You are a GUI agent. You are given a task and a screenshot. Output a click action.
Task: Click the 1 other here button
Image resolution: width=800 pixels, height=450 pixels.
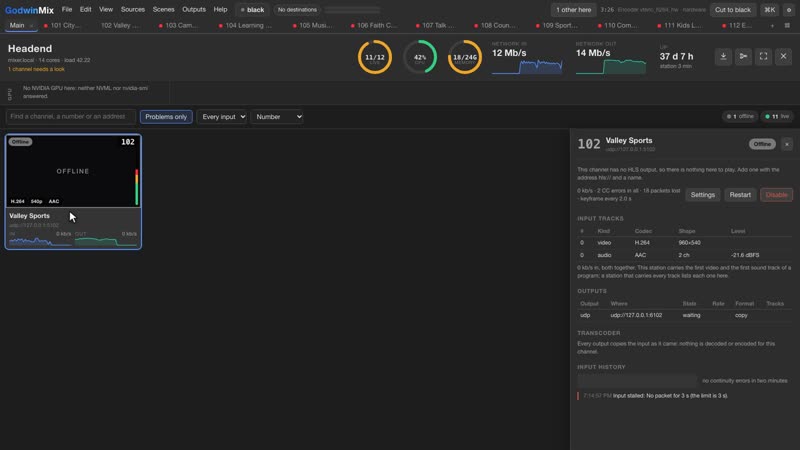pos(573,10)
